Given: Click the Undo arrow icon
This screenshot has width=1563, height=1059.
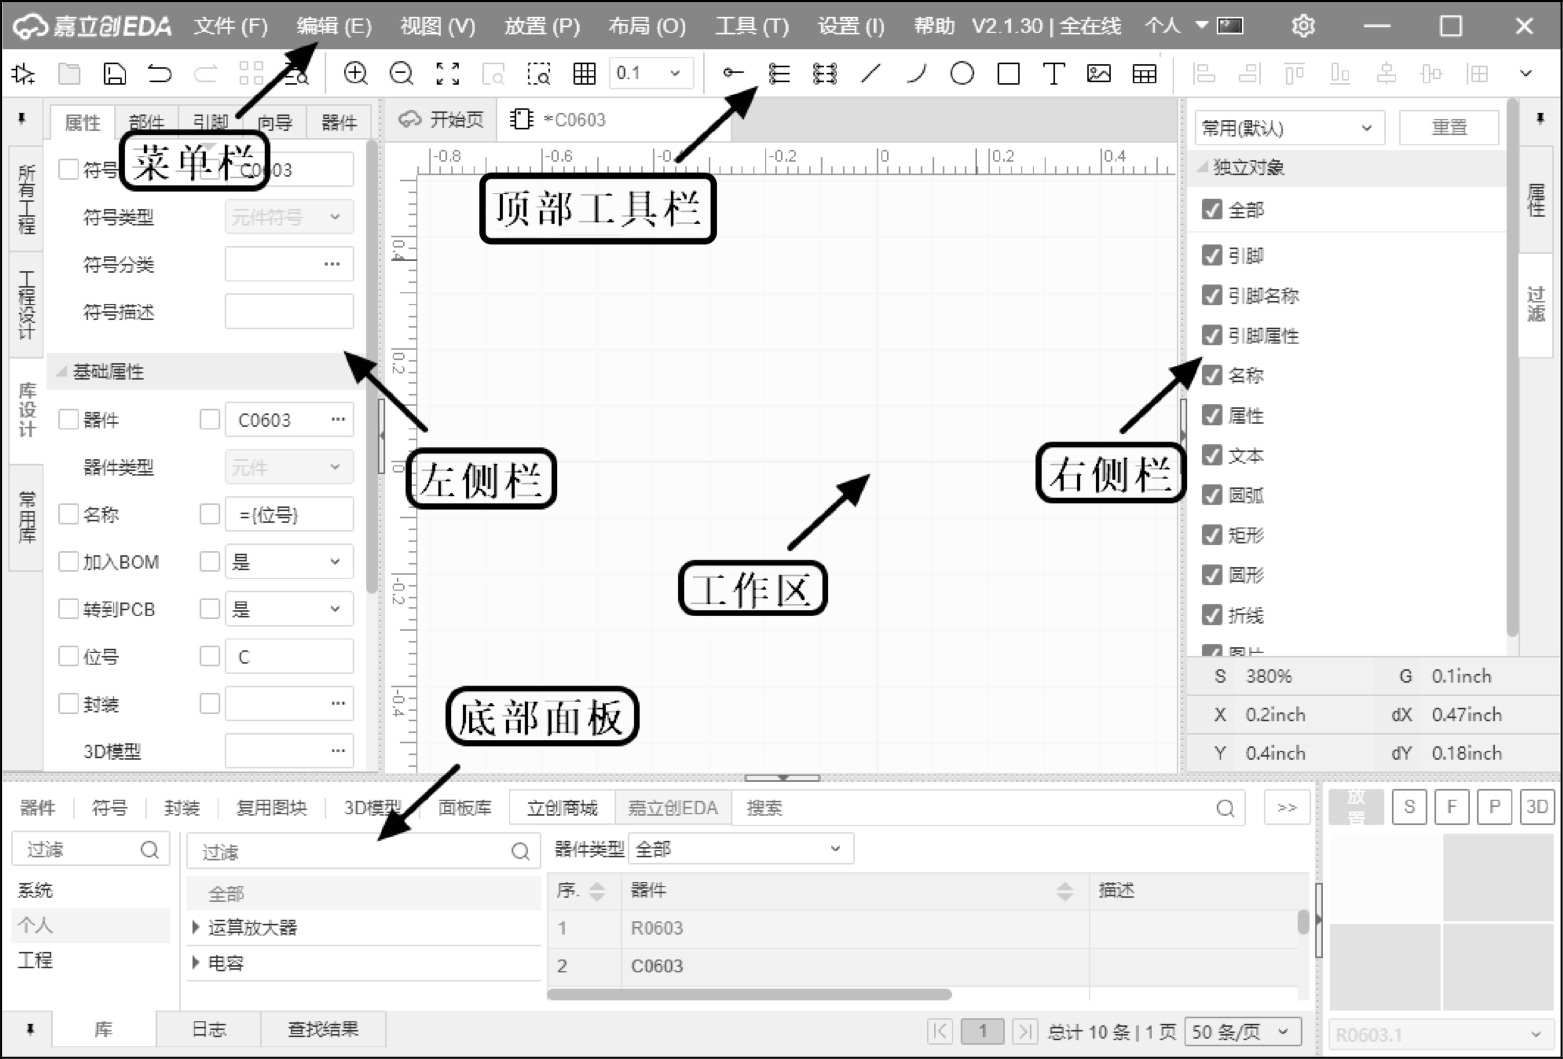Looking at the screenshot, I should (160, 73).
